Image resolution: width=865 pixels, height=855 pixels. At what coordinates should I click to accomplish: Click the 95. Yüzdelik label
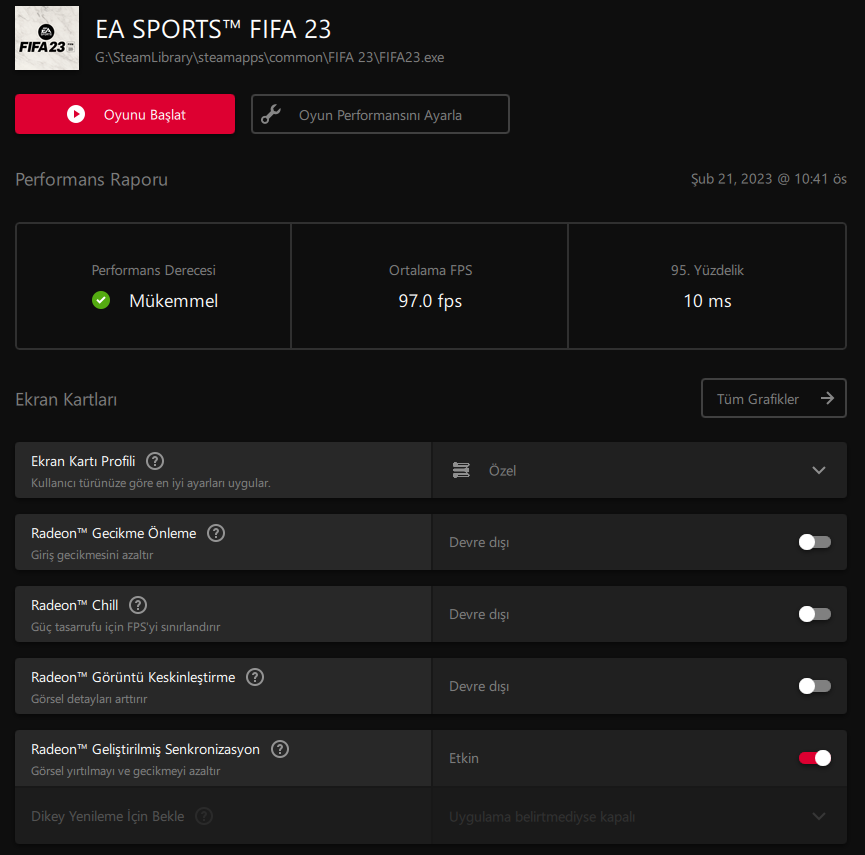coord(707,270)
